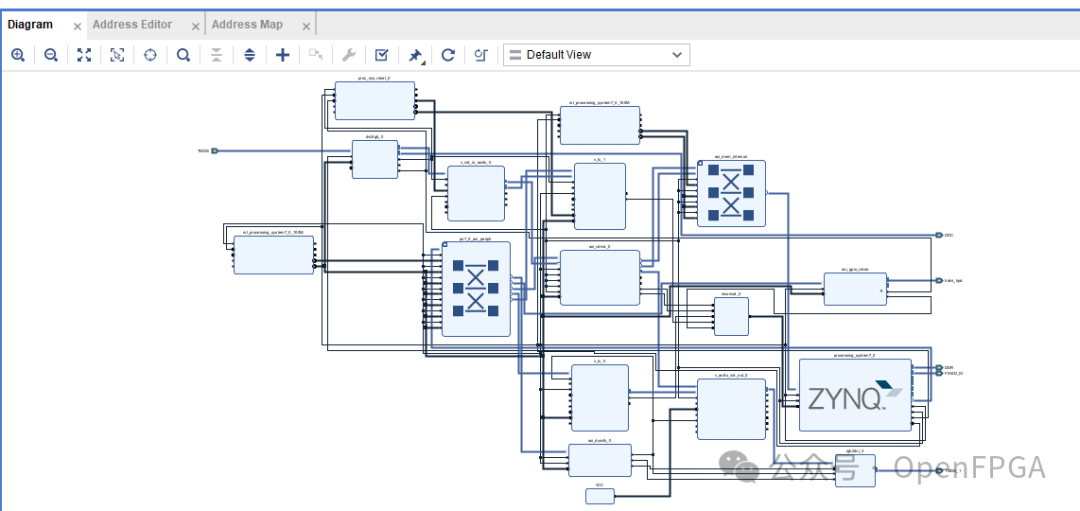Screen dimensions: 1080x511
Task: Regenerate layout with the circular arrow icon
Action: coord(448,55)
